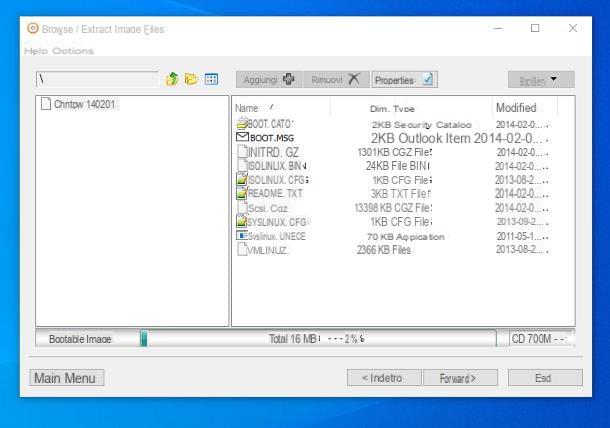The width and height of the screenshot is (610, 428).
Task: Open the Help menu
Action: point(36,51)
